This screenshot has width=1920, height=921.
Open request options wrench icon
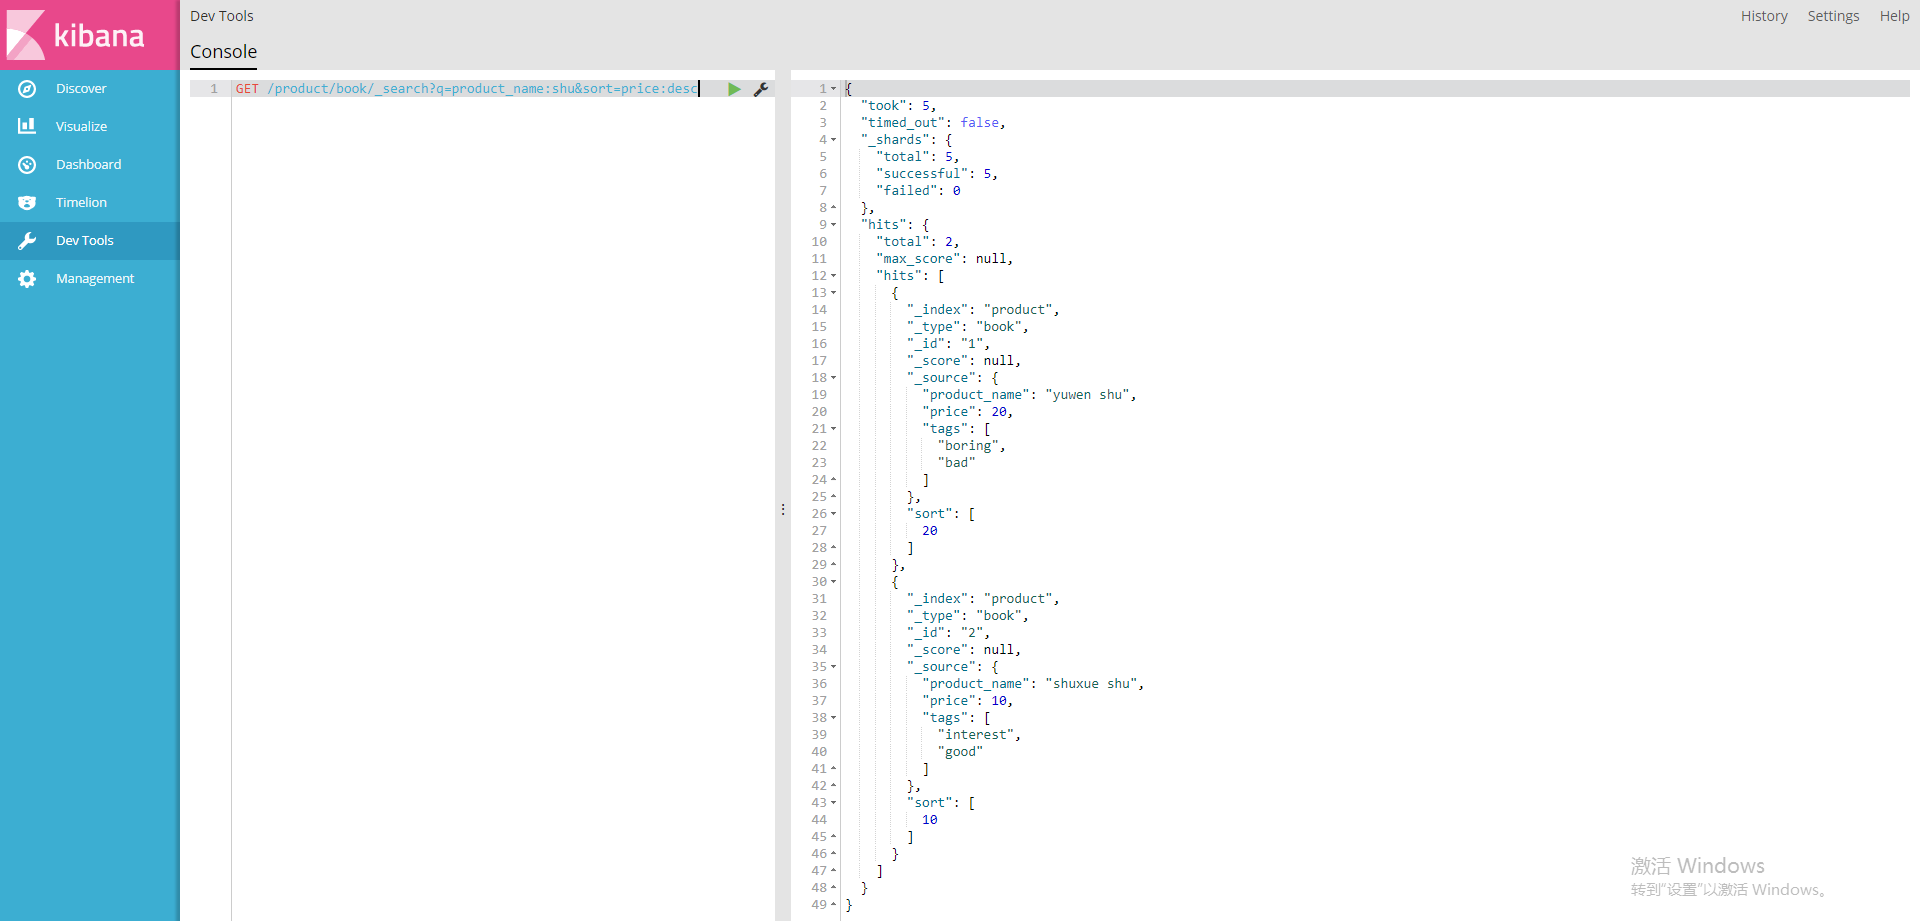[x=761, y=89]
